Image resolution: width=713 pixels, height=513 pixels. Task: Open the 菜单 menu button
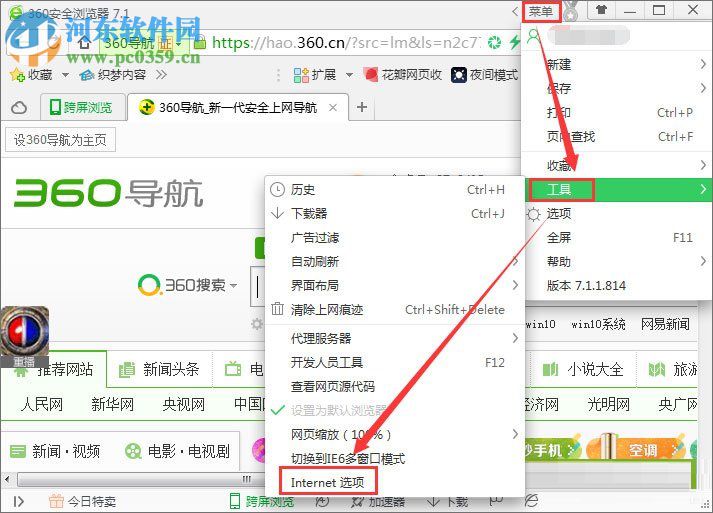pos(541,11)
